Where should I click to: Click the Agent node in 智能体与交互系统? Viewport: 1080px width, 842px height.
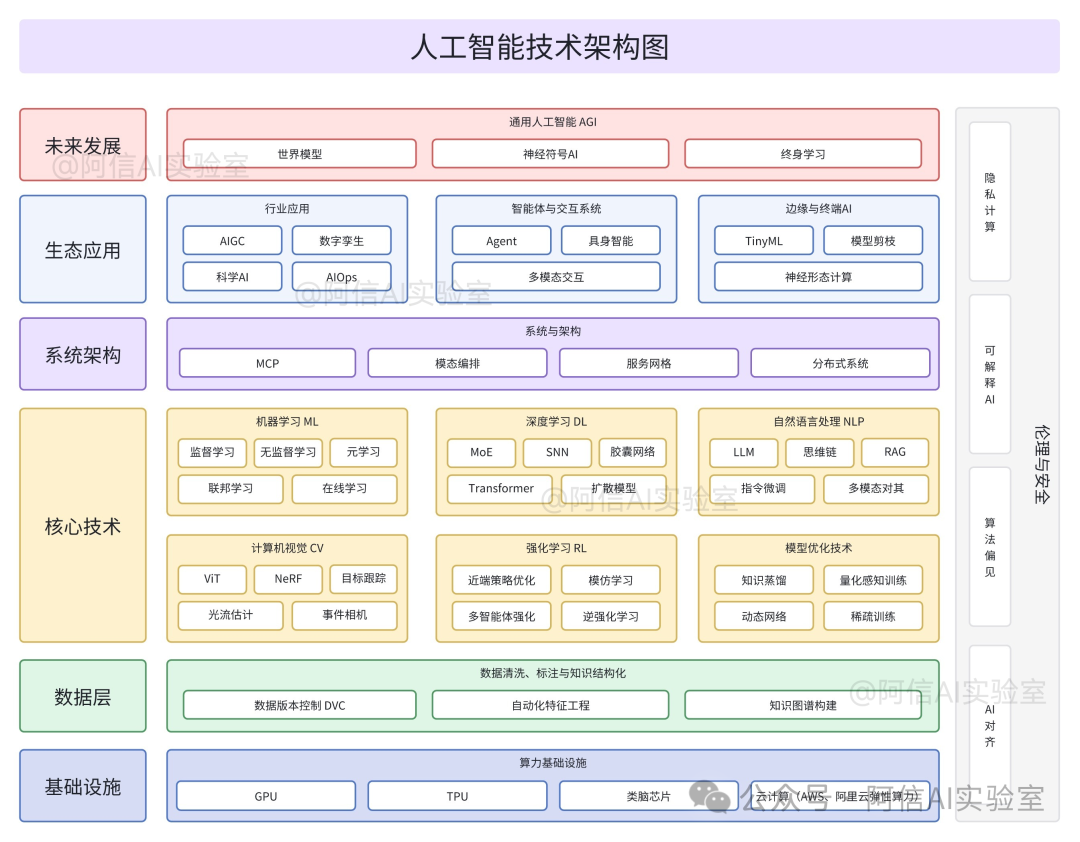pos(500,240)
